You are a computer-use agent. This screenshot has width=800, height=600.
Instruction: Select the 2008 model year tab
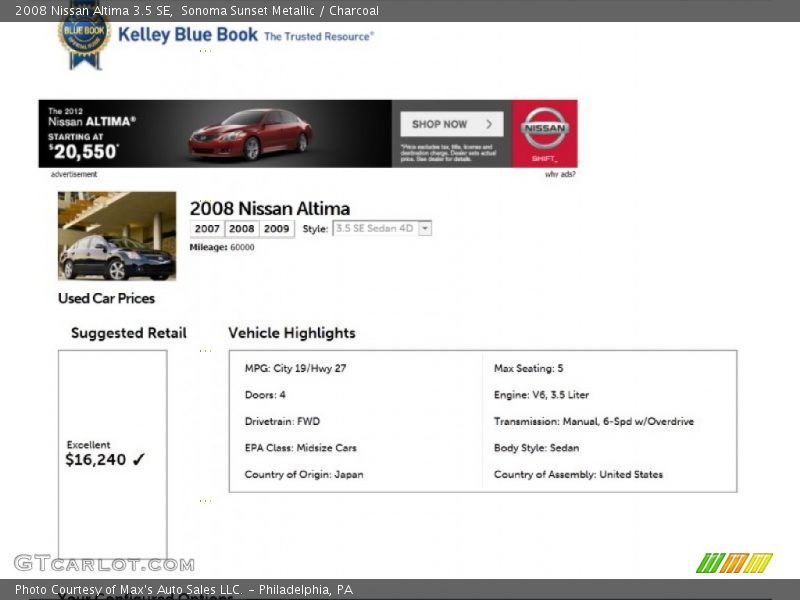coord(242,229)
